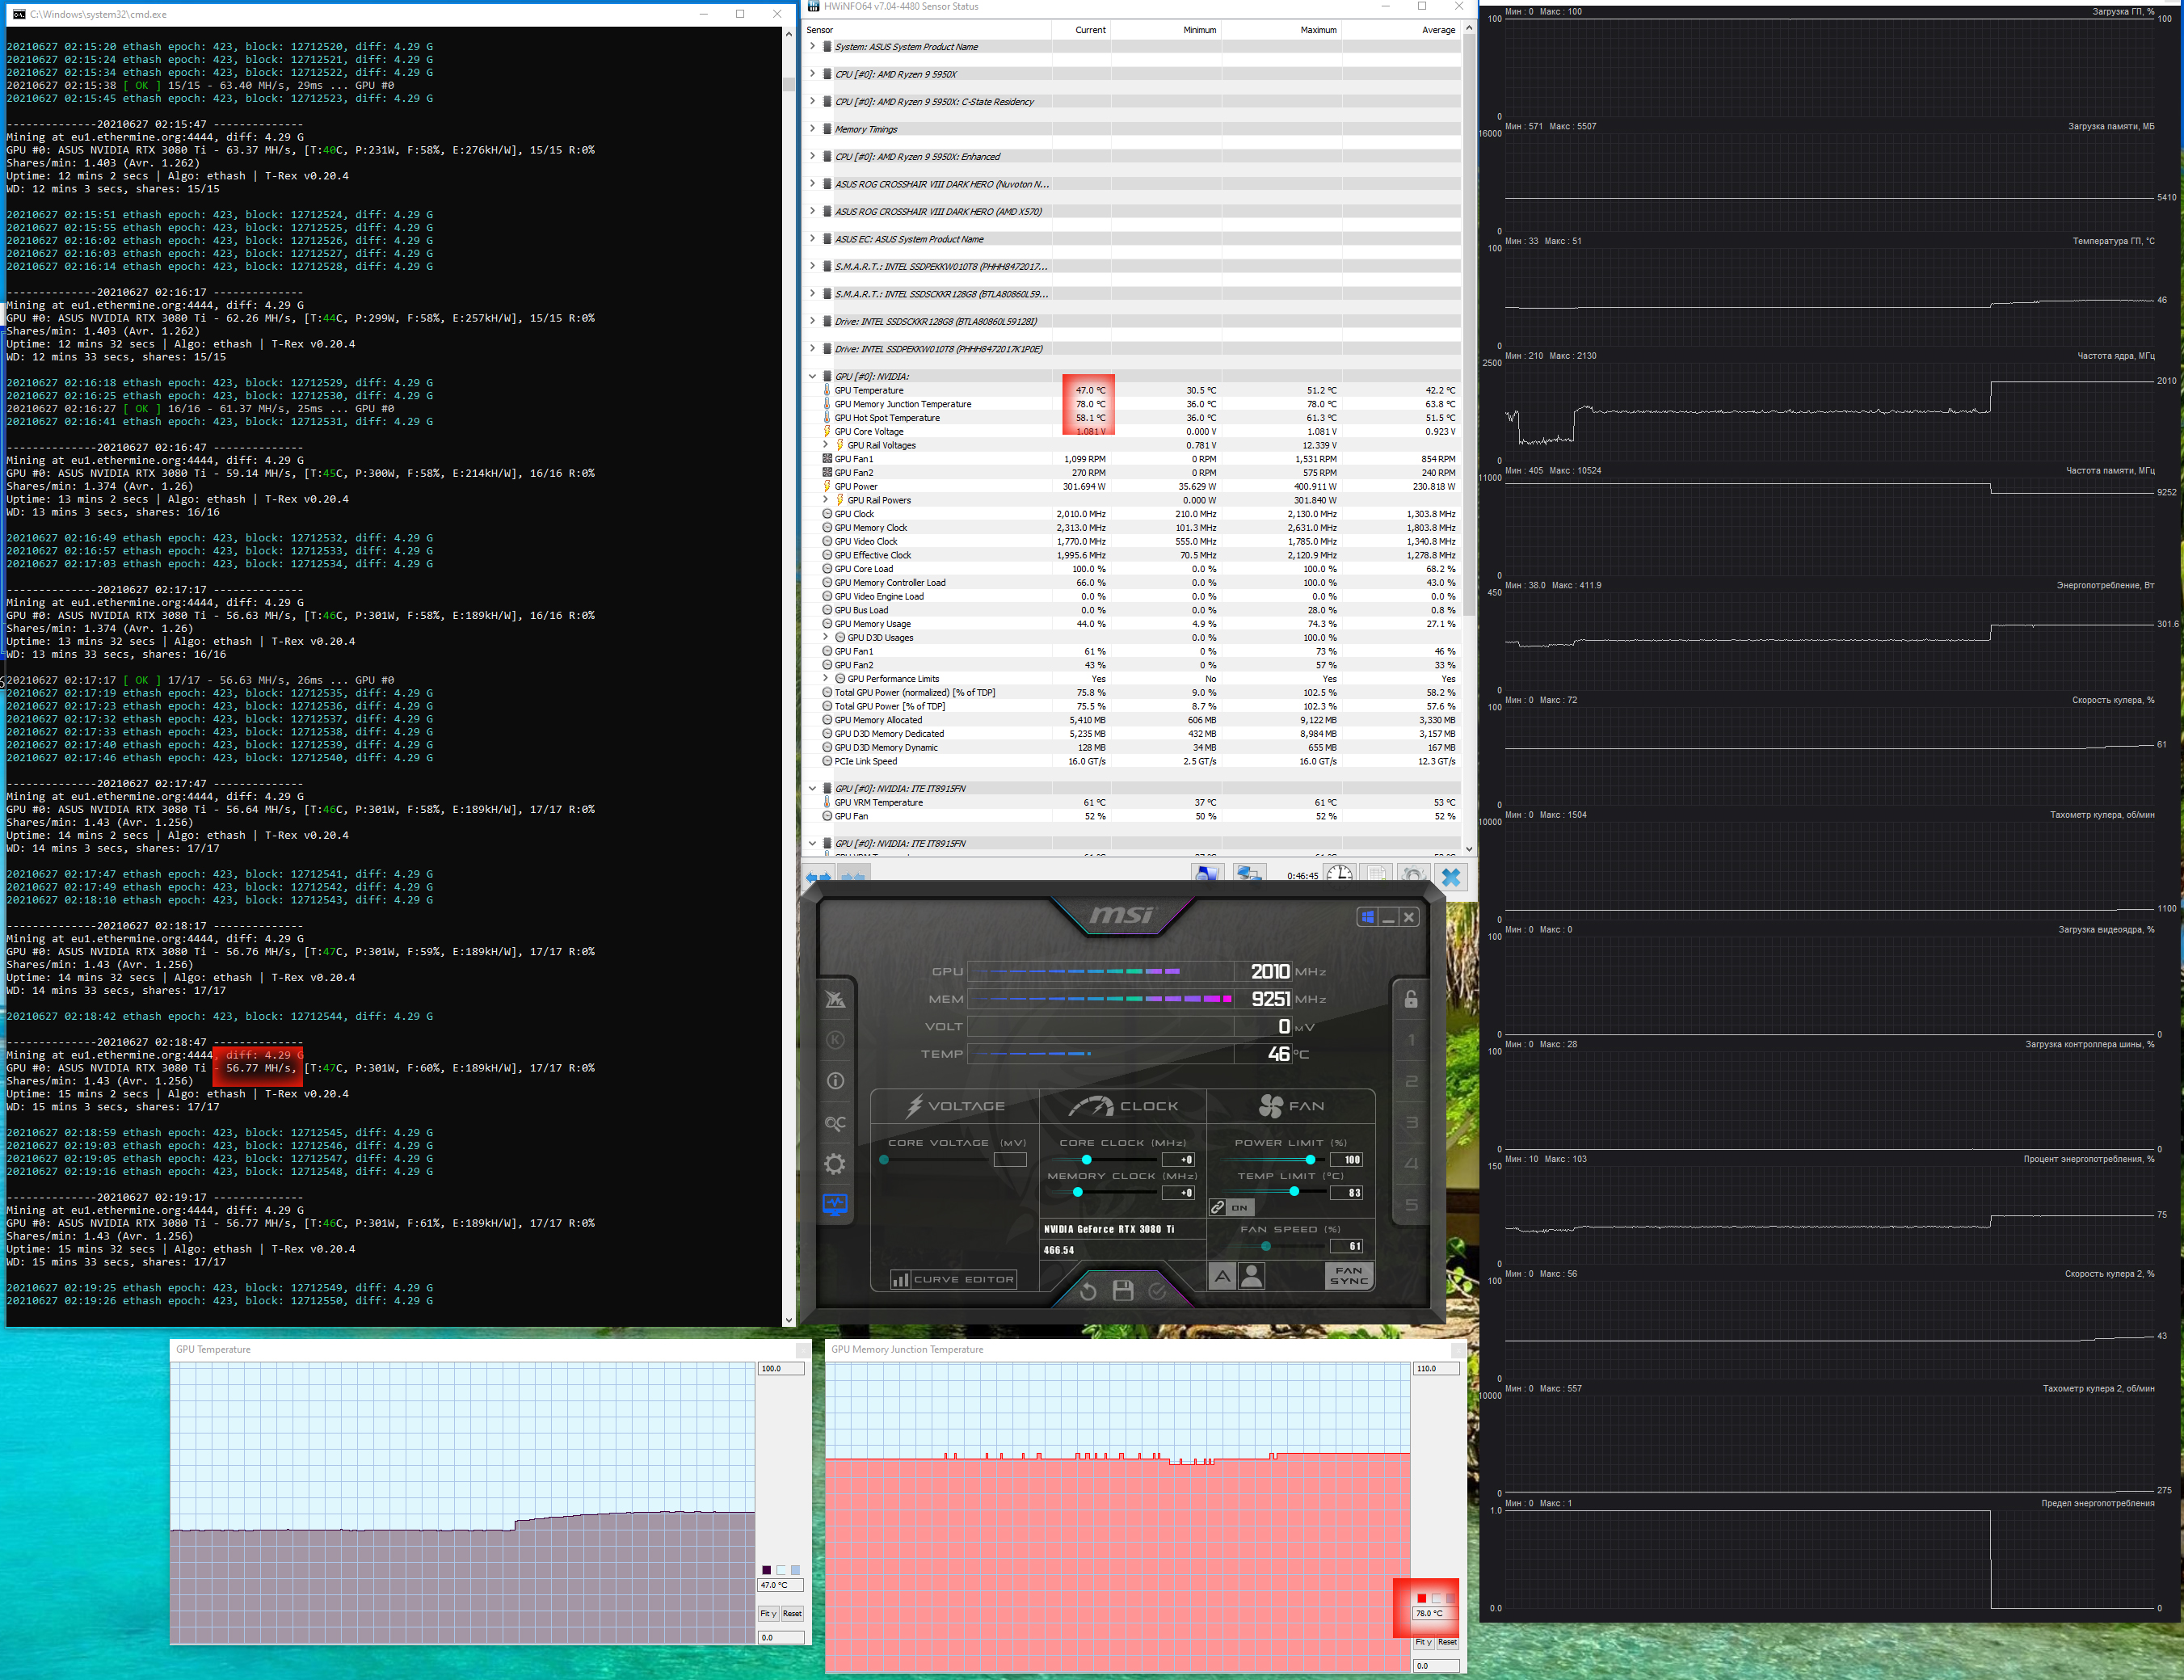
Task: Click the Core Clock slider handle
Action: point(1087,1160)
